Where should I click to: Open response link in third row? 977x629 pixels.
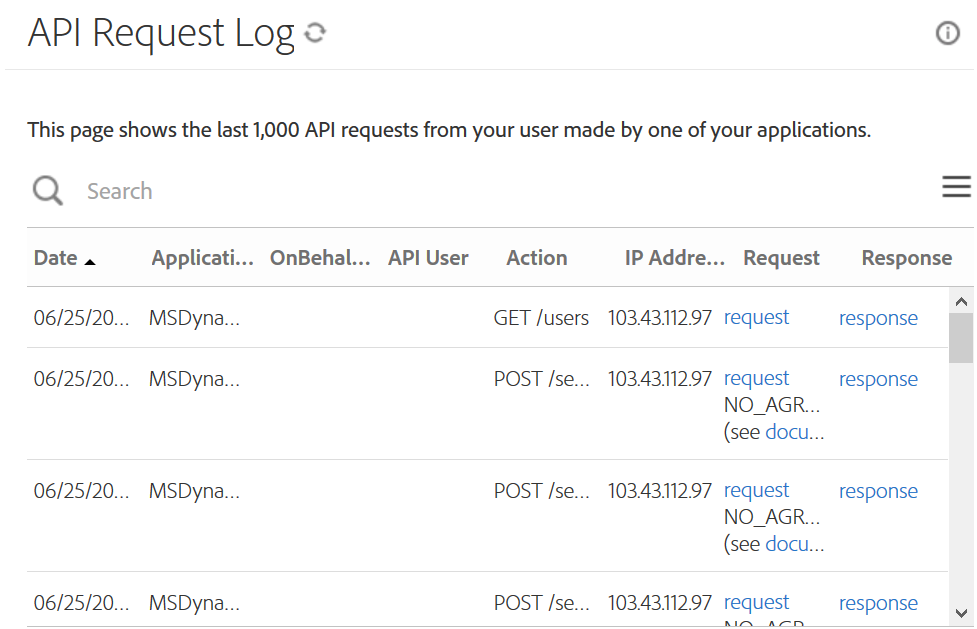(x=878, y=491)
